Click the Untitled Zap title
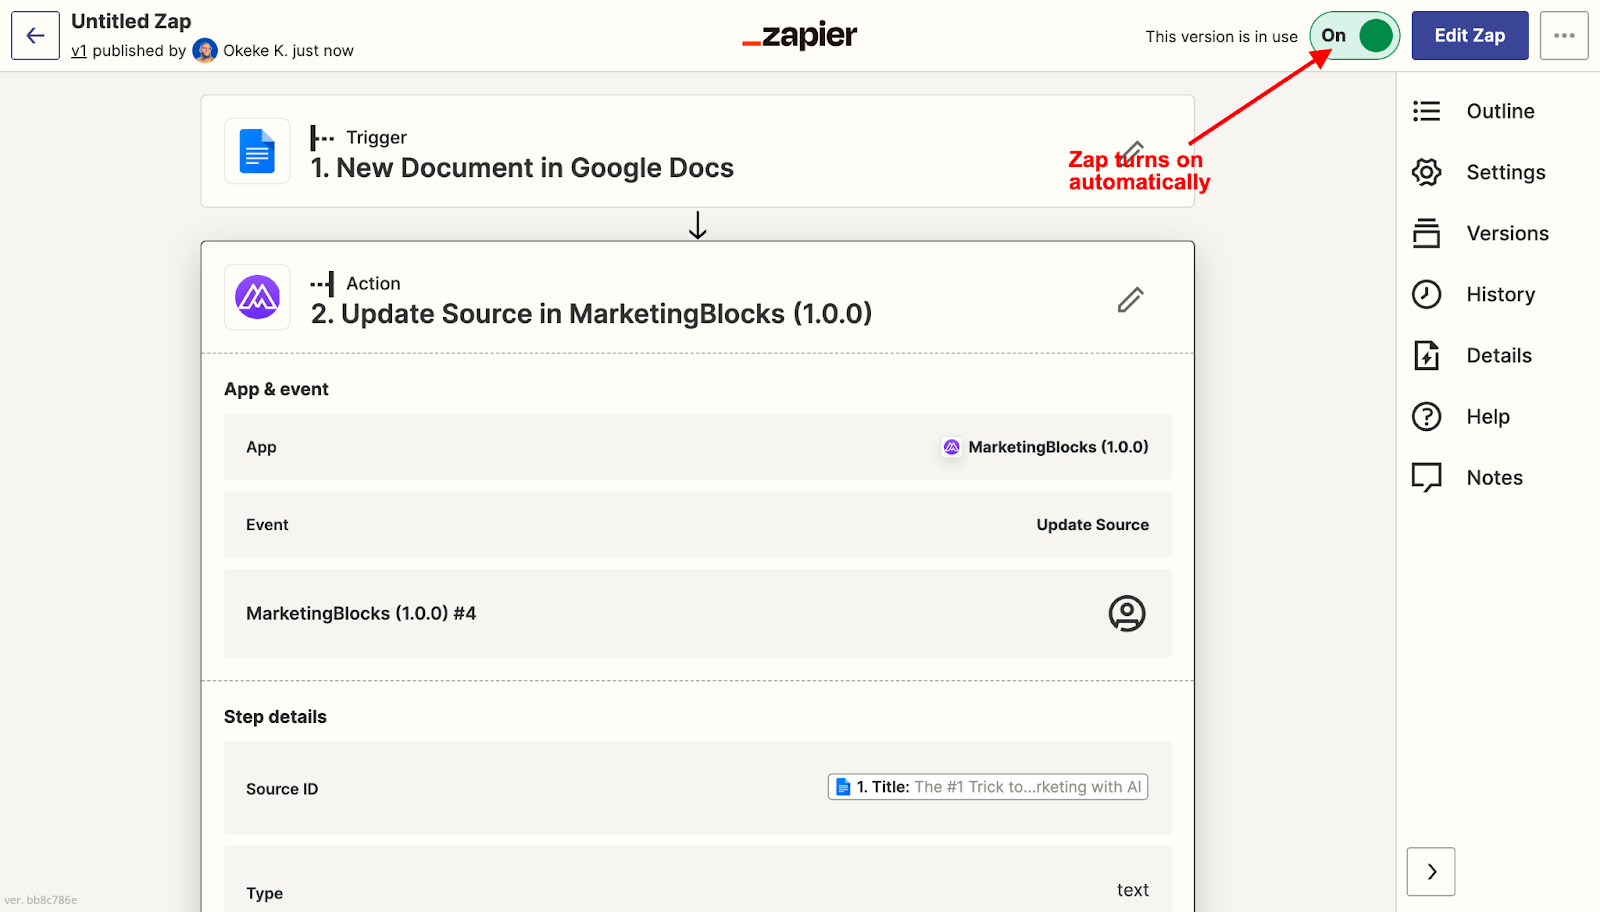The width and height of the screenshot is (1600, 912). [x=131, y=21]
